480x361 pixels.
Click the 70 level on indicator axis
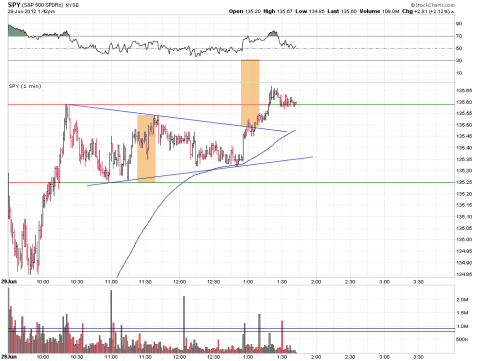[x=459, y=36]
